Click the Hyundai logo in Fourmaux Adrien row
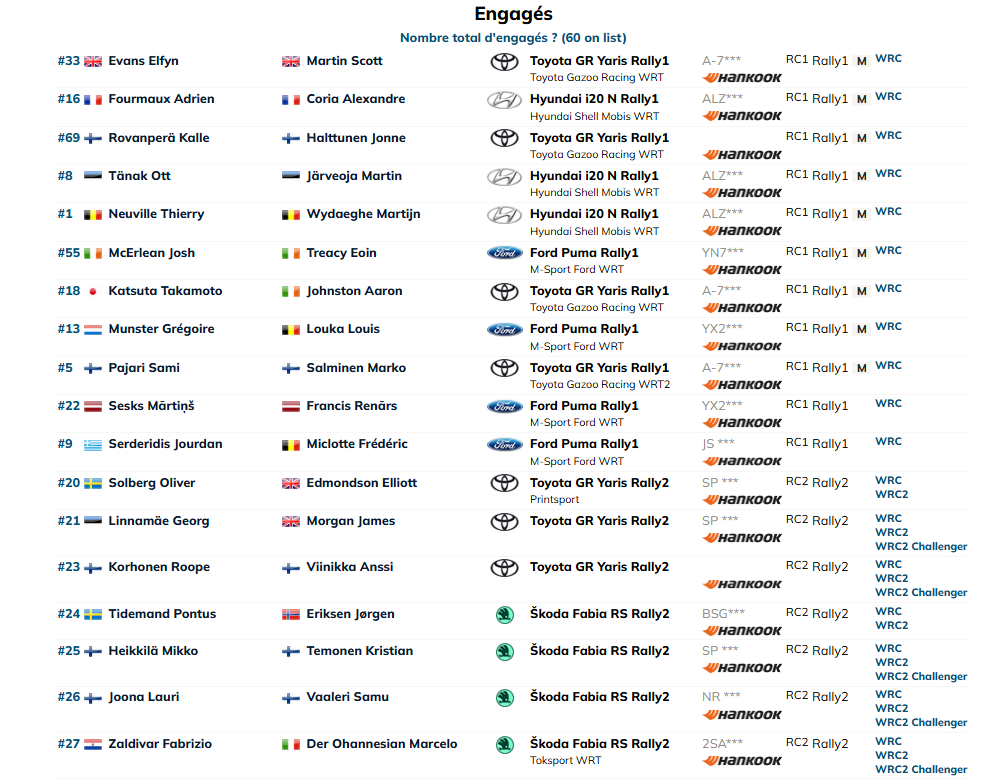The height and width of the screenshot is (781, 1000). coord(504,100)
